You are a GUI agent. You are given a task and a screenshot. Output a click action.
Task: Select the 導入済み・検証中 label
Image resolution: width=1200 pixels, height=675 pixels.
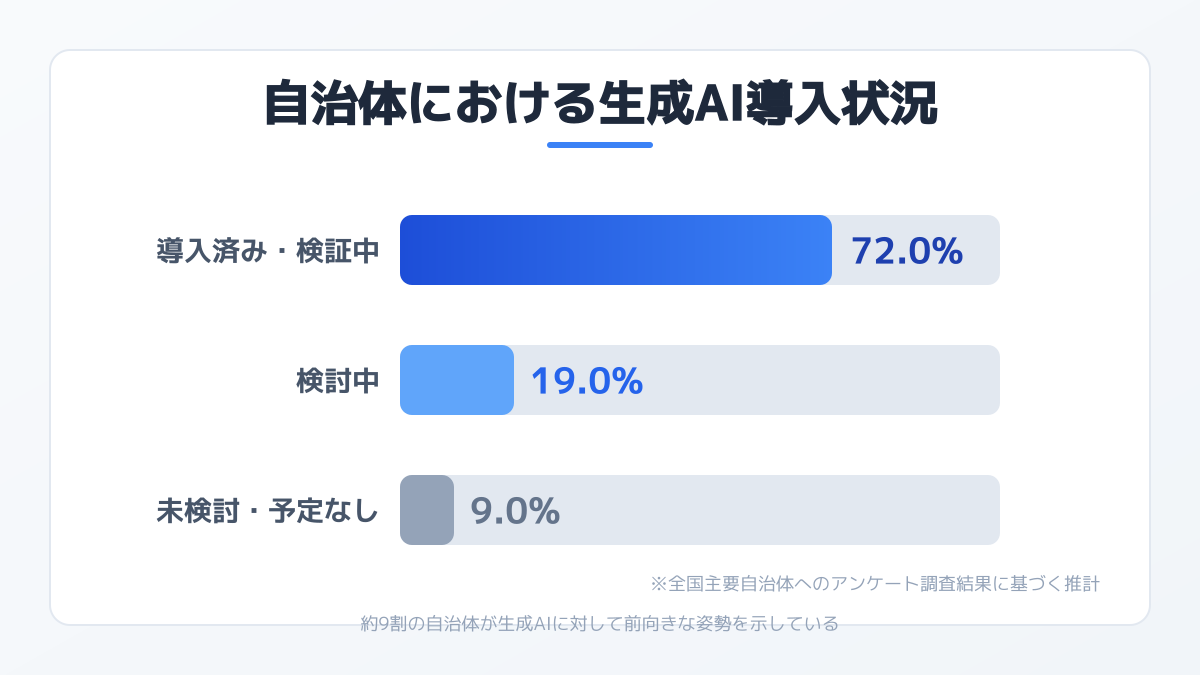tap(267, 250)
